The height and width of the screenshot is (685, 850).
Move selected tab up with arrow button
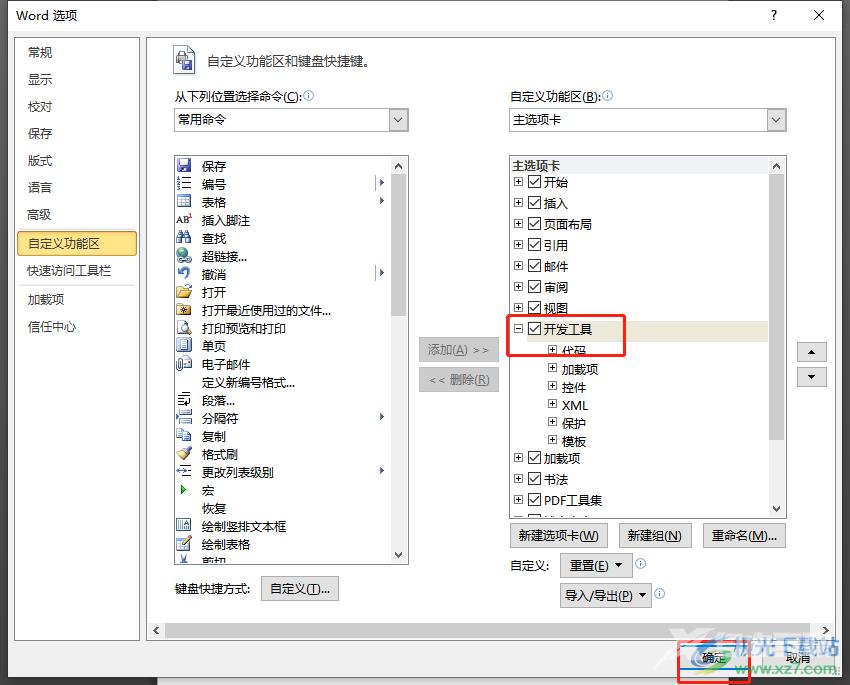tap(812, 352)
